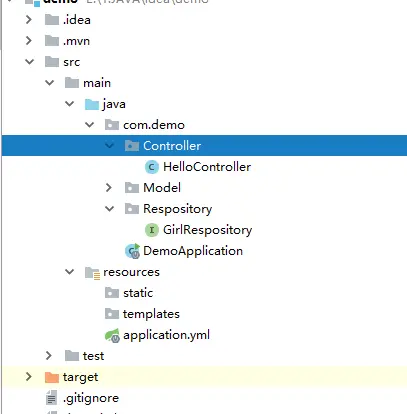
Task: Expand the .mvn folder chevron
Action: [x=29, y=41]
